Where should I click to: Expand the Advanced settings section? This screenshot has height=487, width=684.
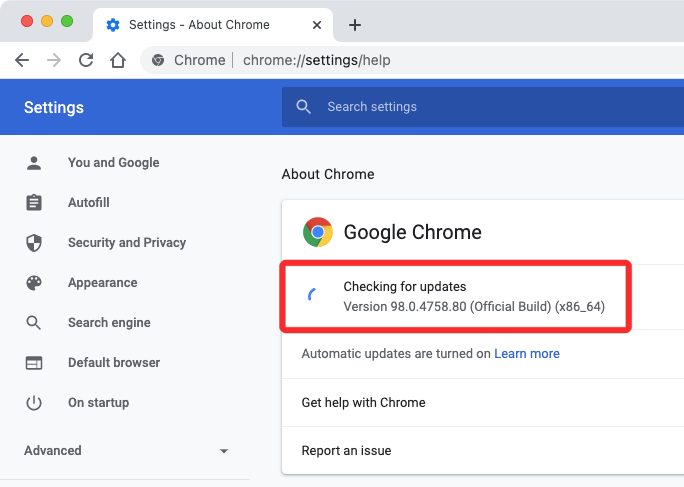point(126,450)
